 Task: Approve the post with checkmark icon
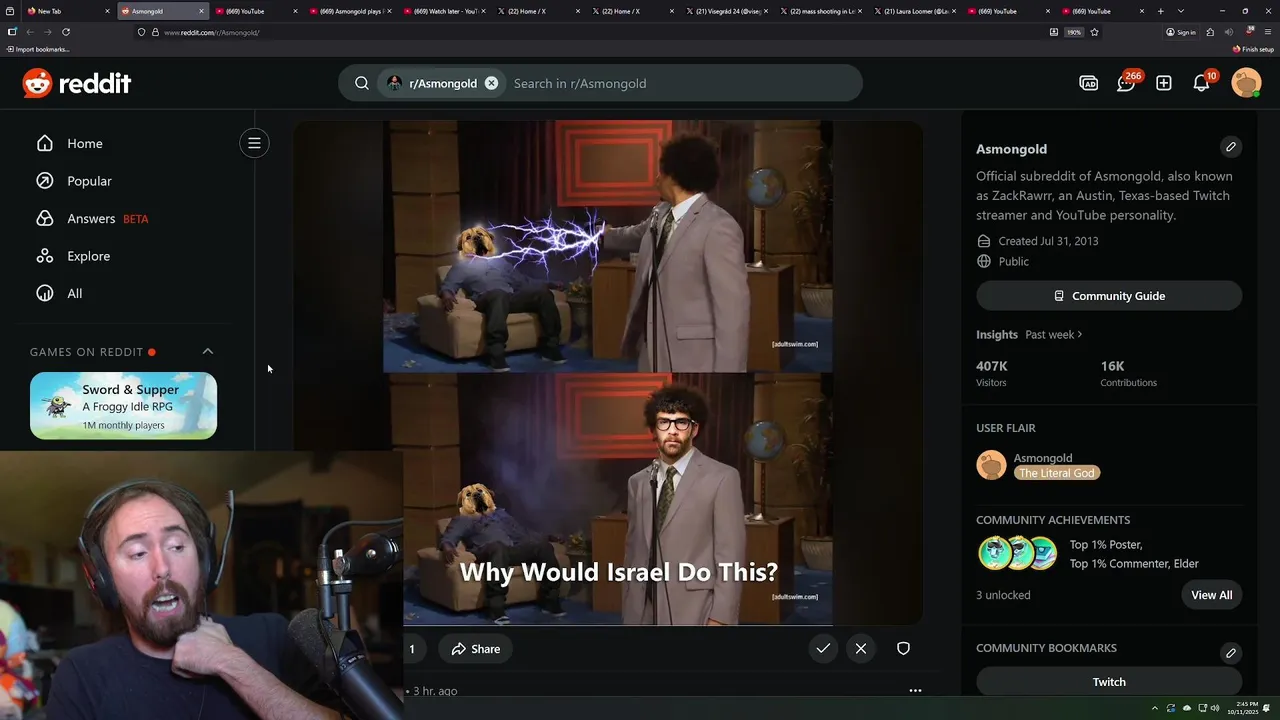click(823, 649)
